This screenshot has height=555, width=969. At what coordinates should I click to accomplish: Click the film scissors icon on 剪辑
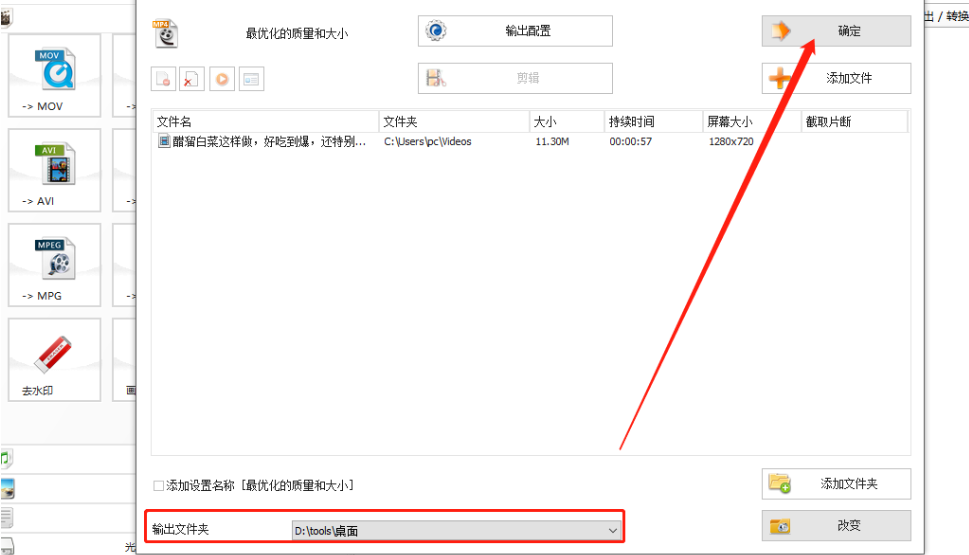(436, 78)
